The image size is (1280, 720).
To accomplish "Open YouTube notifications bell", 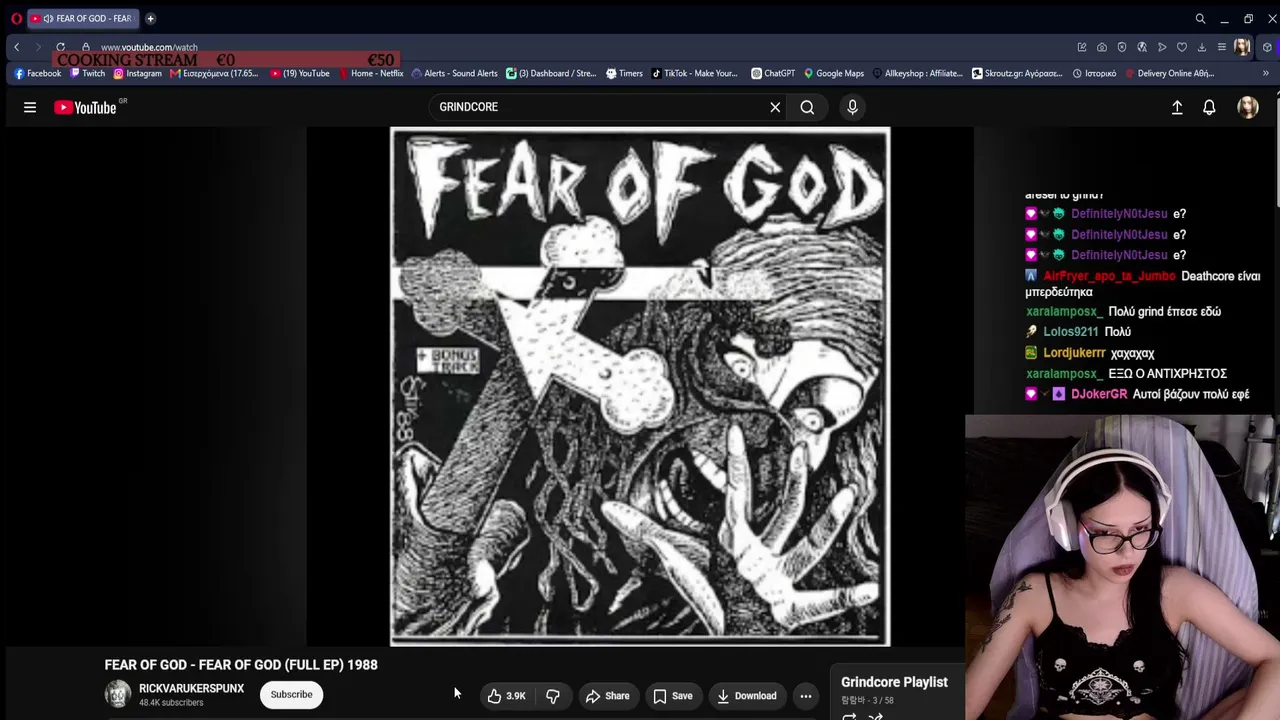I will [1209, 107].
